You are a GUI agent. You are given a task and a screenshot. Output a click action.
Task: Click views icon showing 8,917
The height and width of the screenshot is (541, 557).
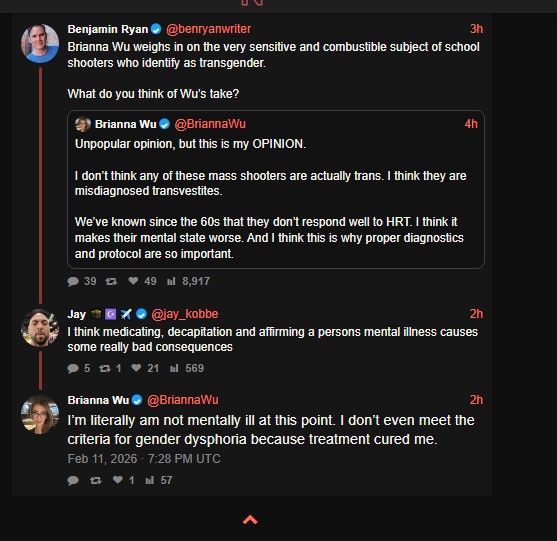pos(171,281)
